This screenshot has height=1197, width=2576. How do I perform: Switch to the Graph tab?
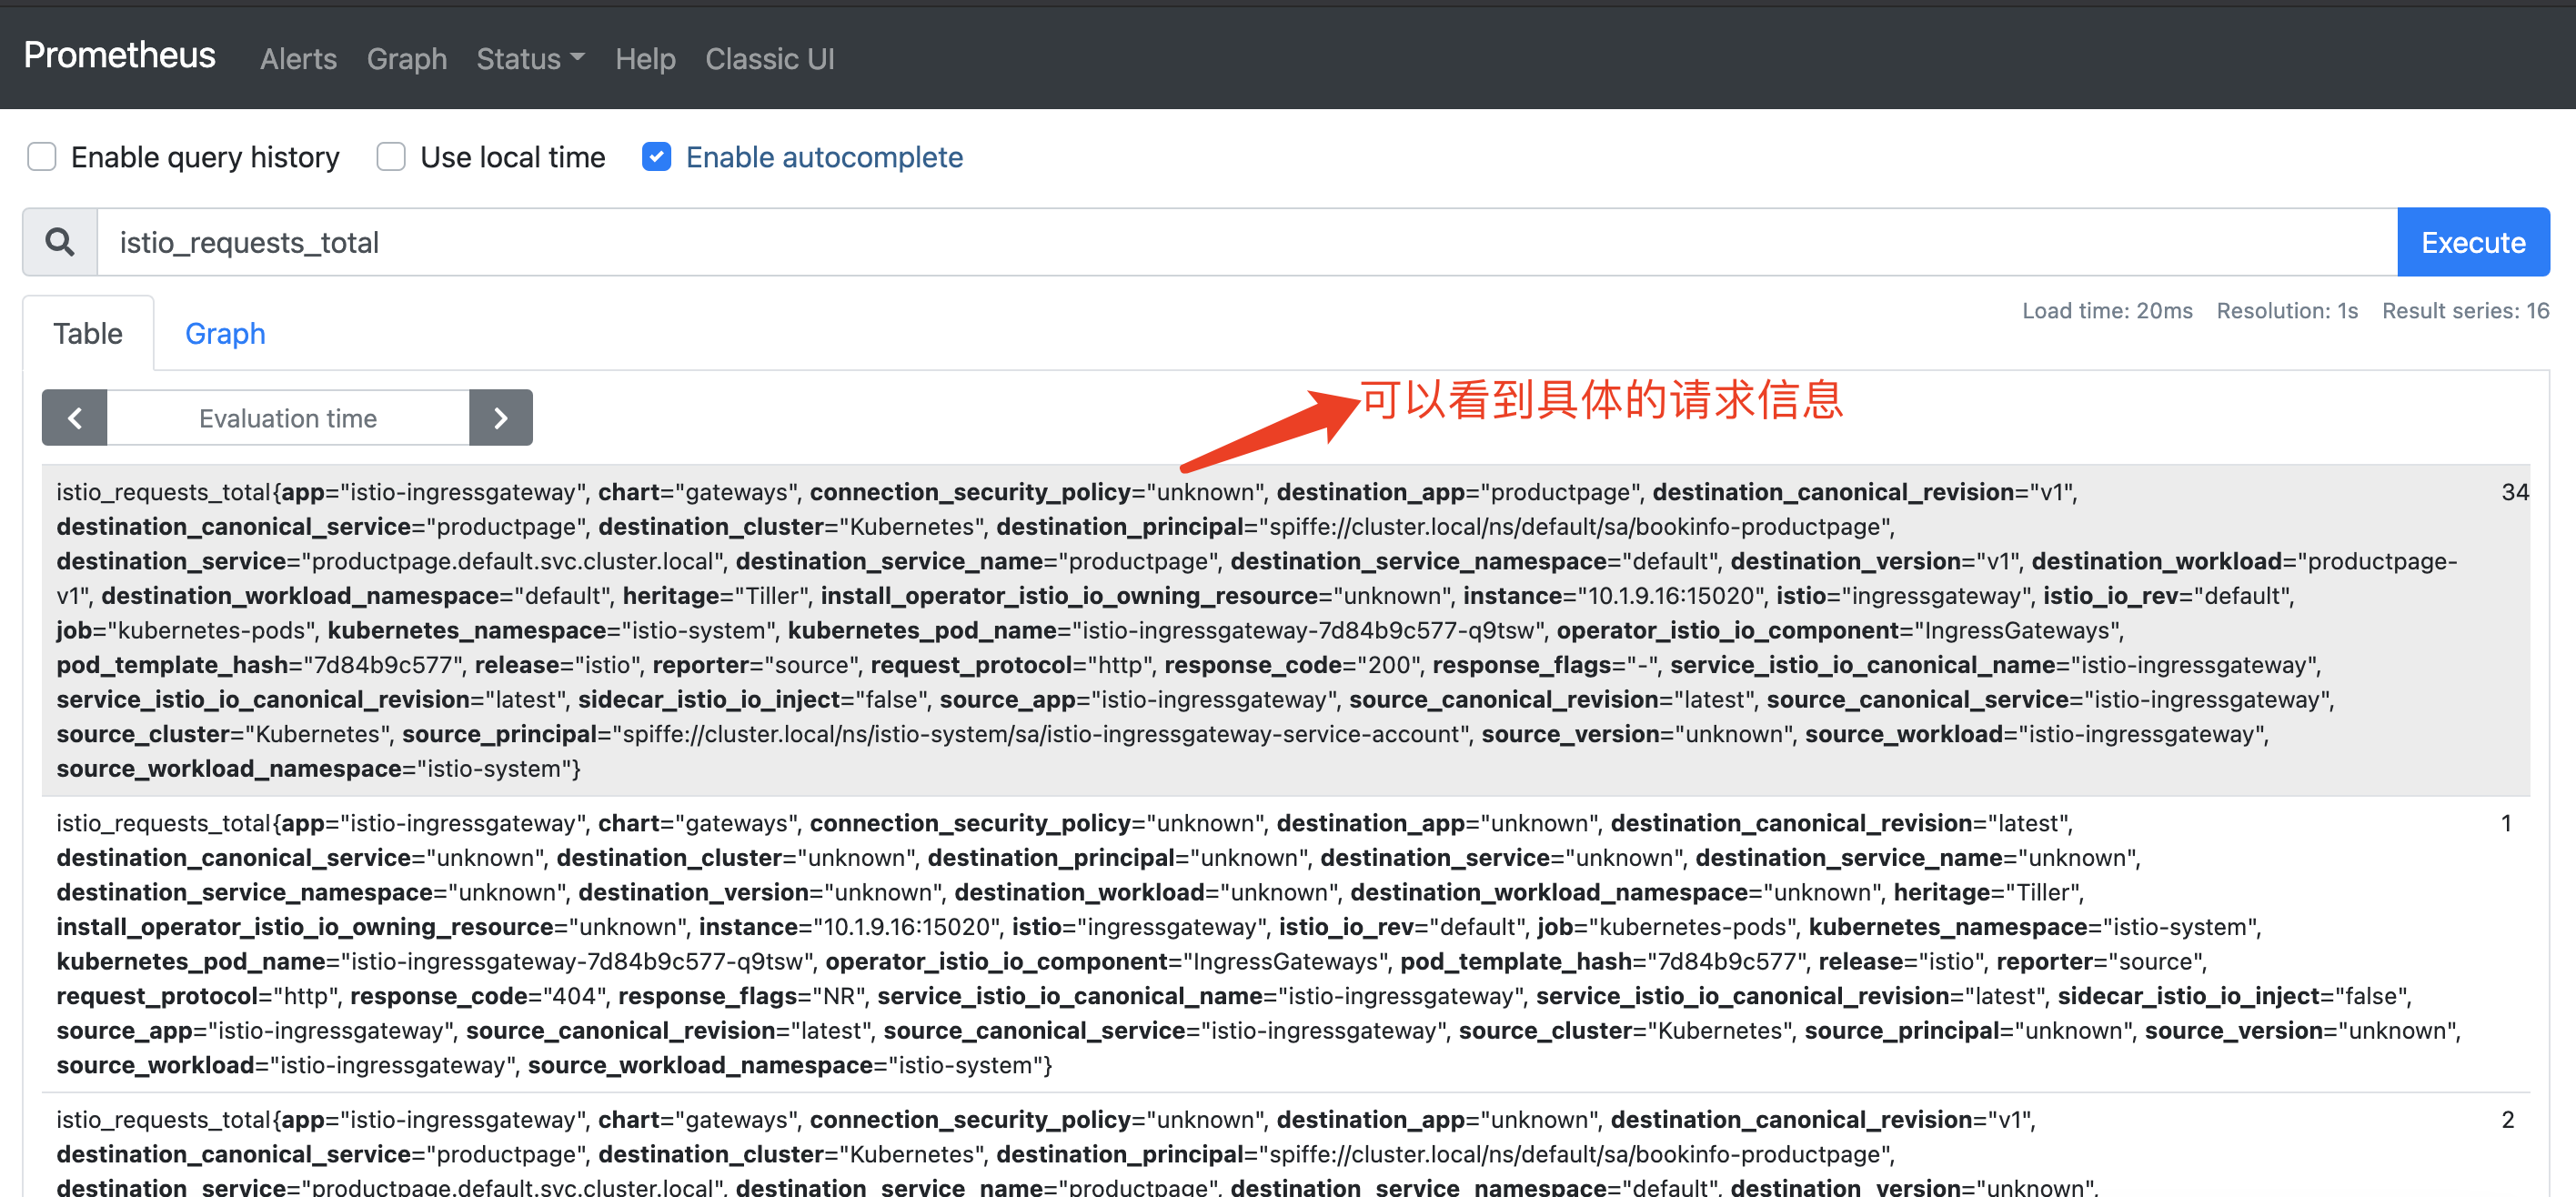coord(225,334)
